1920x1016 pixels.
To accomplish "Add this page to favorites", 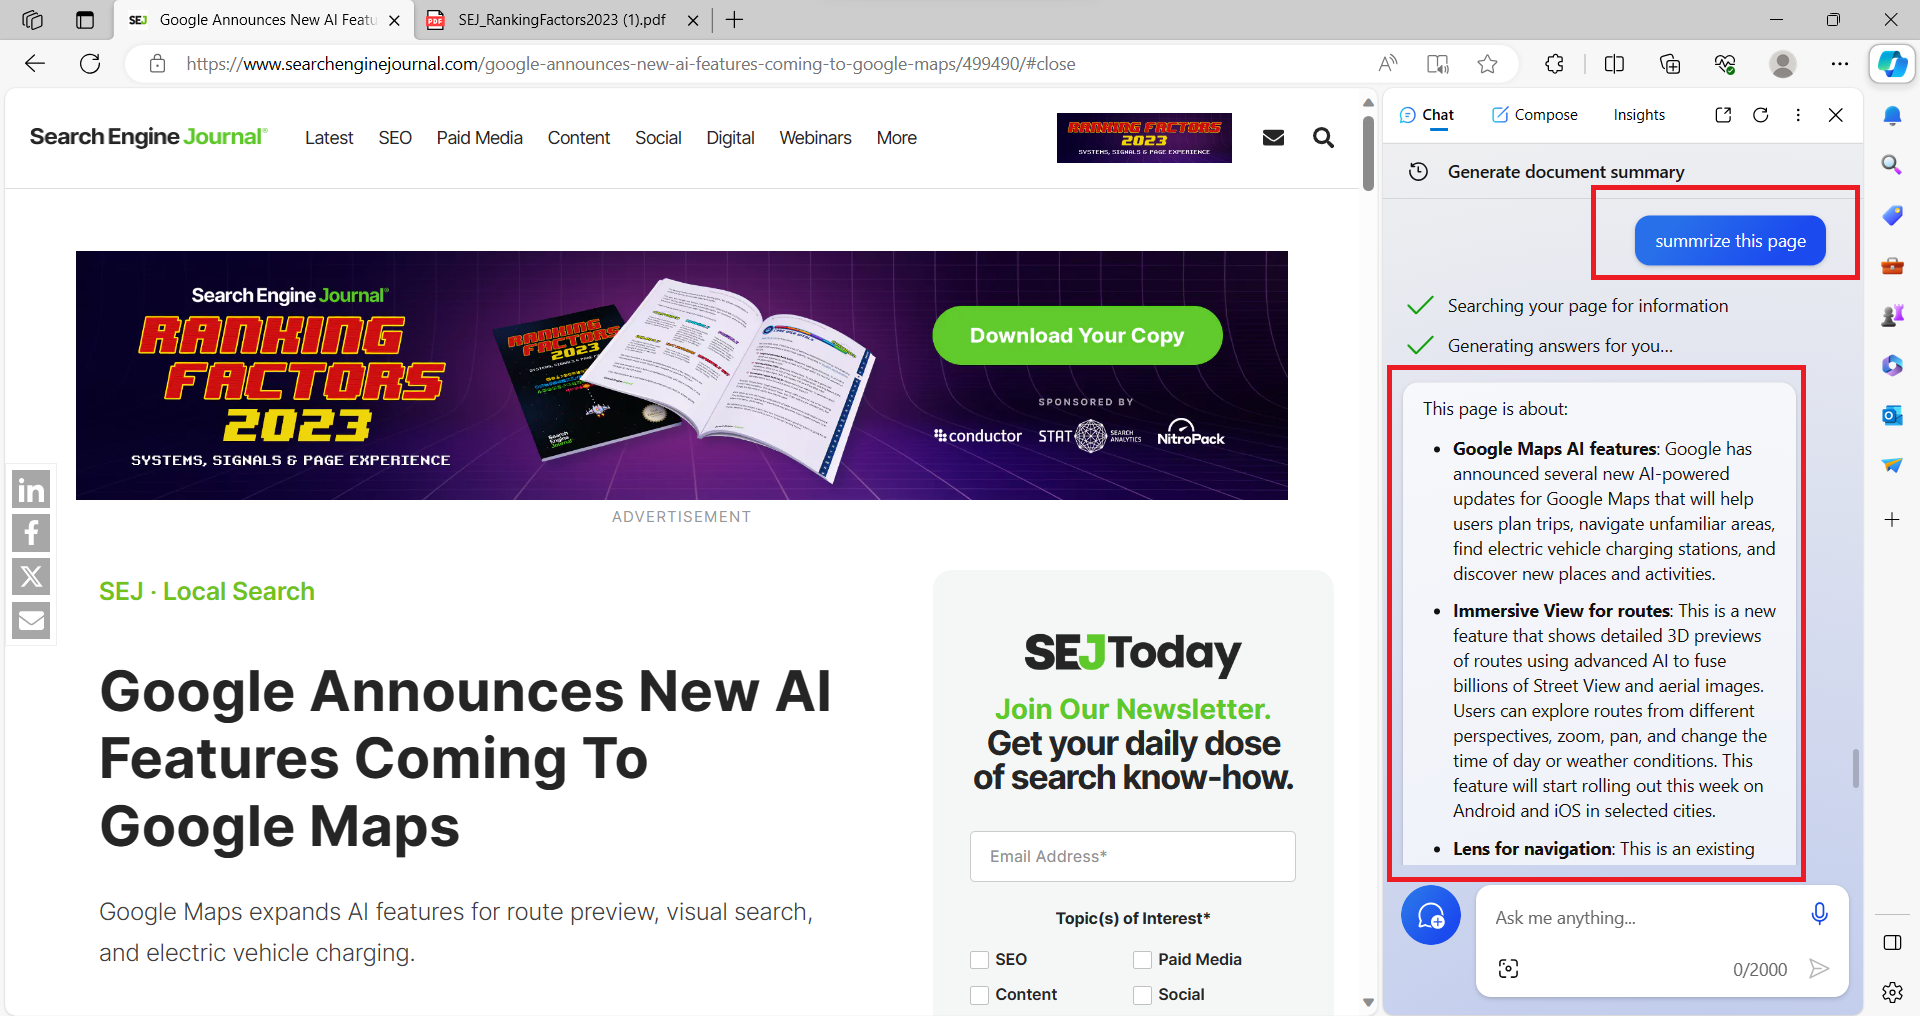I will [1487, 64].
